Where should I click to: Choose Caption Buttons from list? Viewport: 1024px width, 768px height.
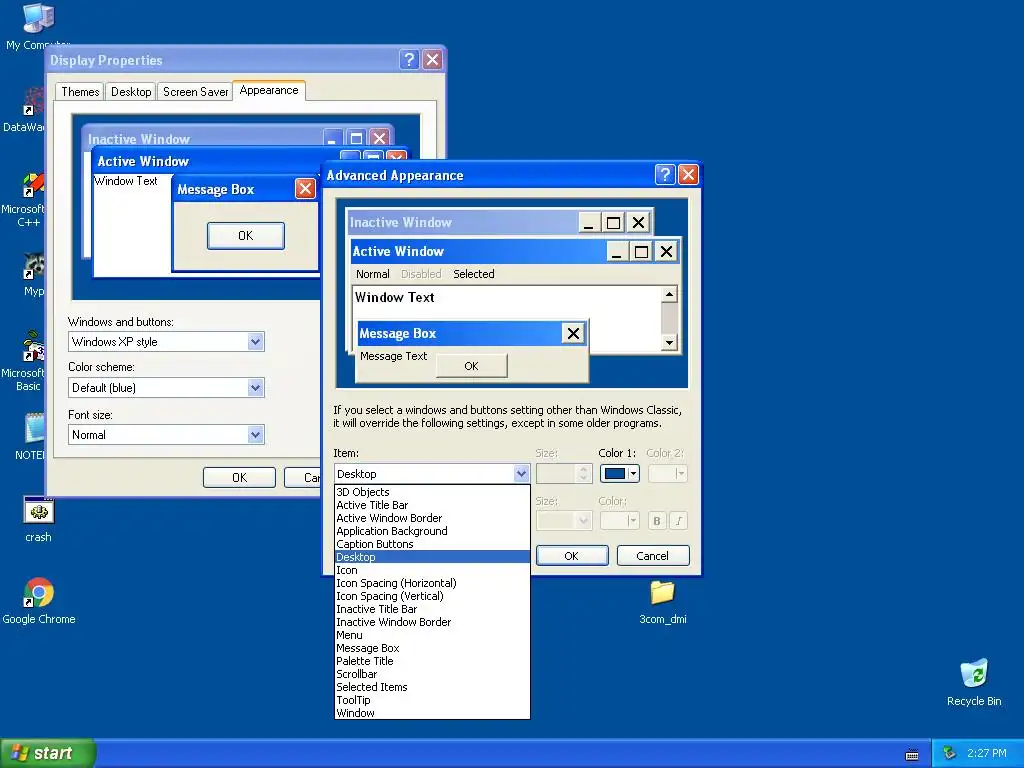(432, 544)
